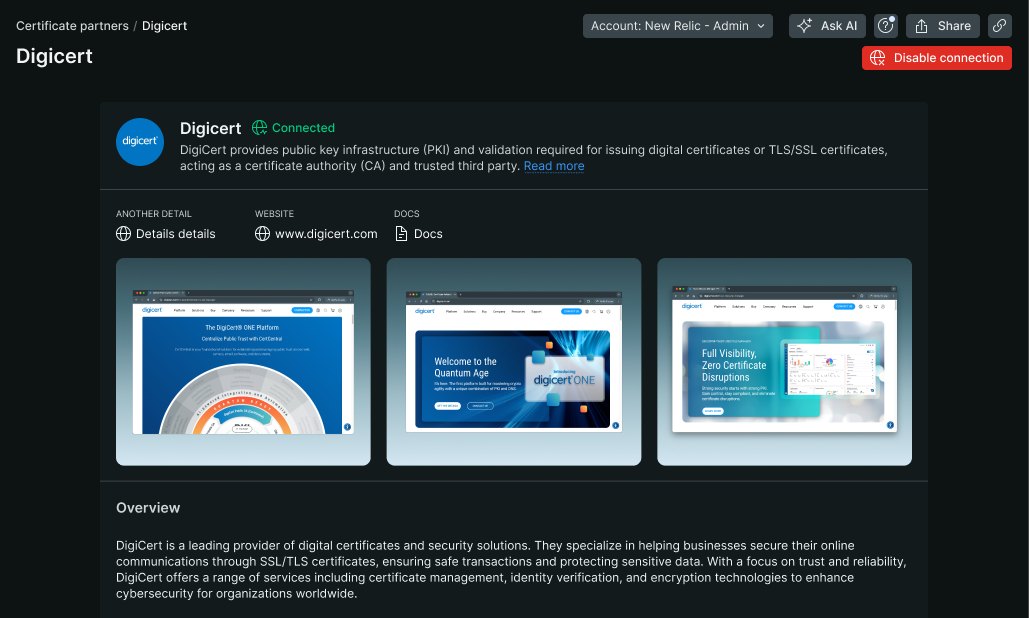Open the Read more link
1029x618 pixels.
click(554, 166)
